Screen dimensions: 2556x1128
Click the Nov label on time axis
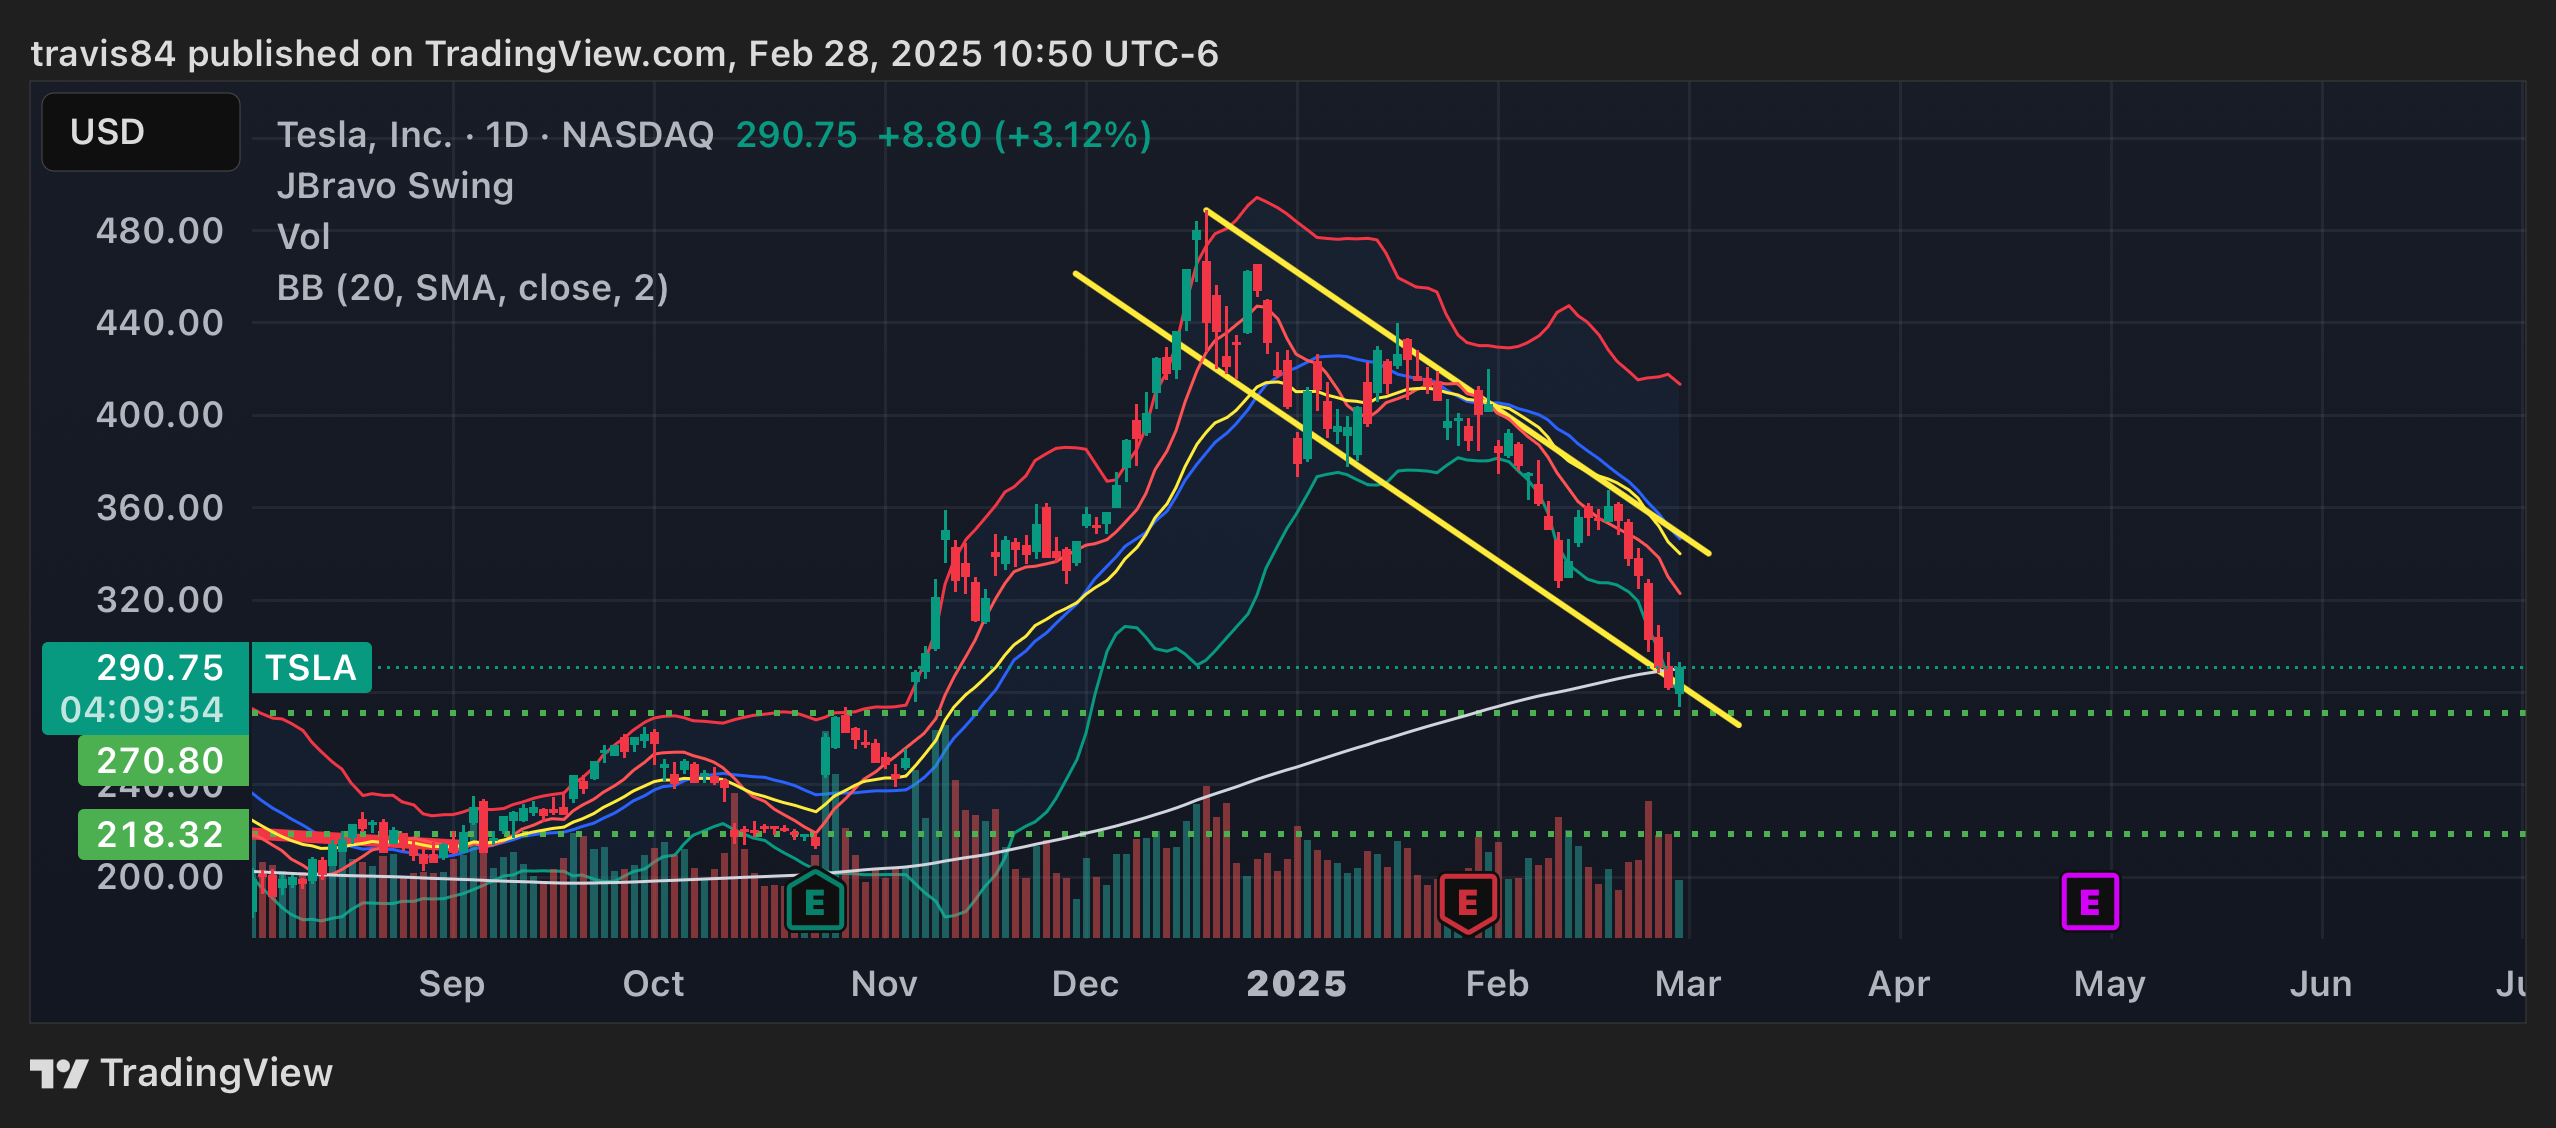(x=885, y=984)
